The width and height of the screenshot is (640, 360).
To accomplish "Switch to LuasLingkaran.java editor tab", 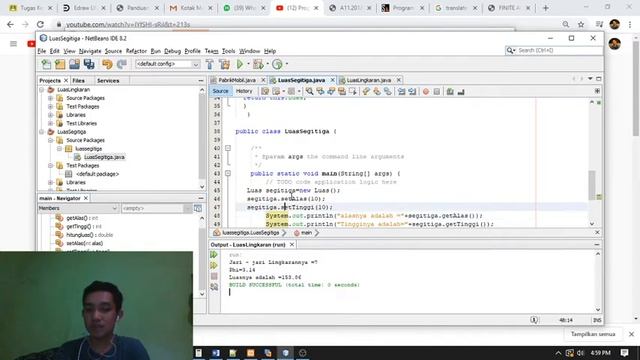I will pyautogui.click(x=369, y=80).
